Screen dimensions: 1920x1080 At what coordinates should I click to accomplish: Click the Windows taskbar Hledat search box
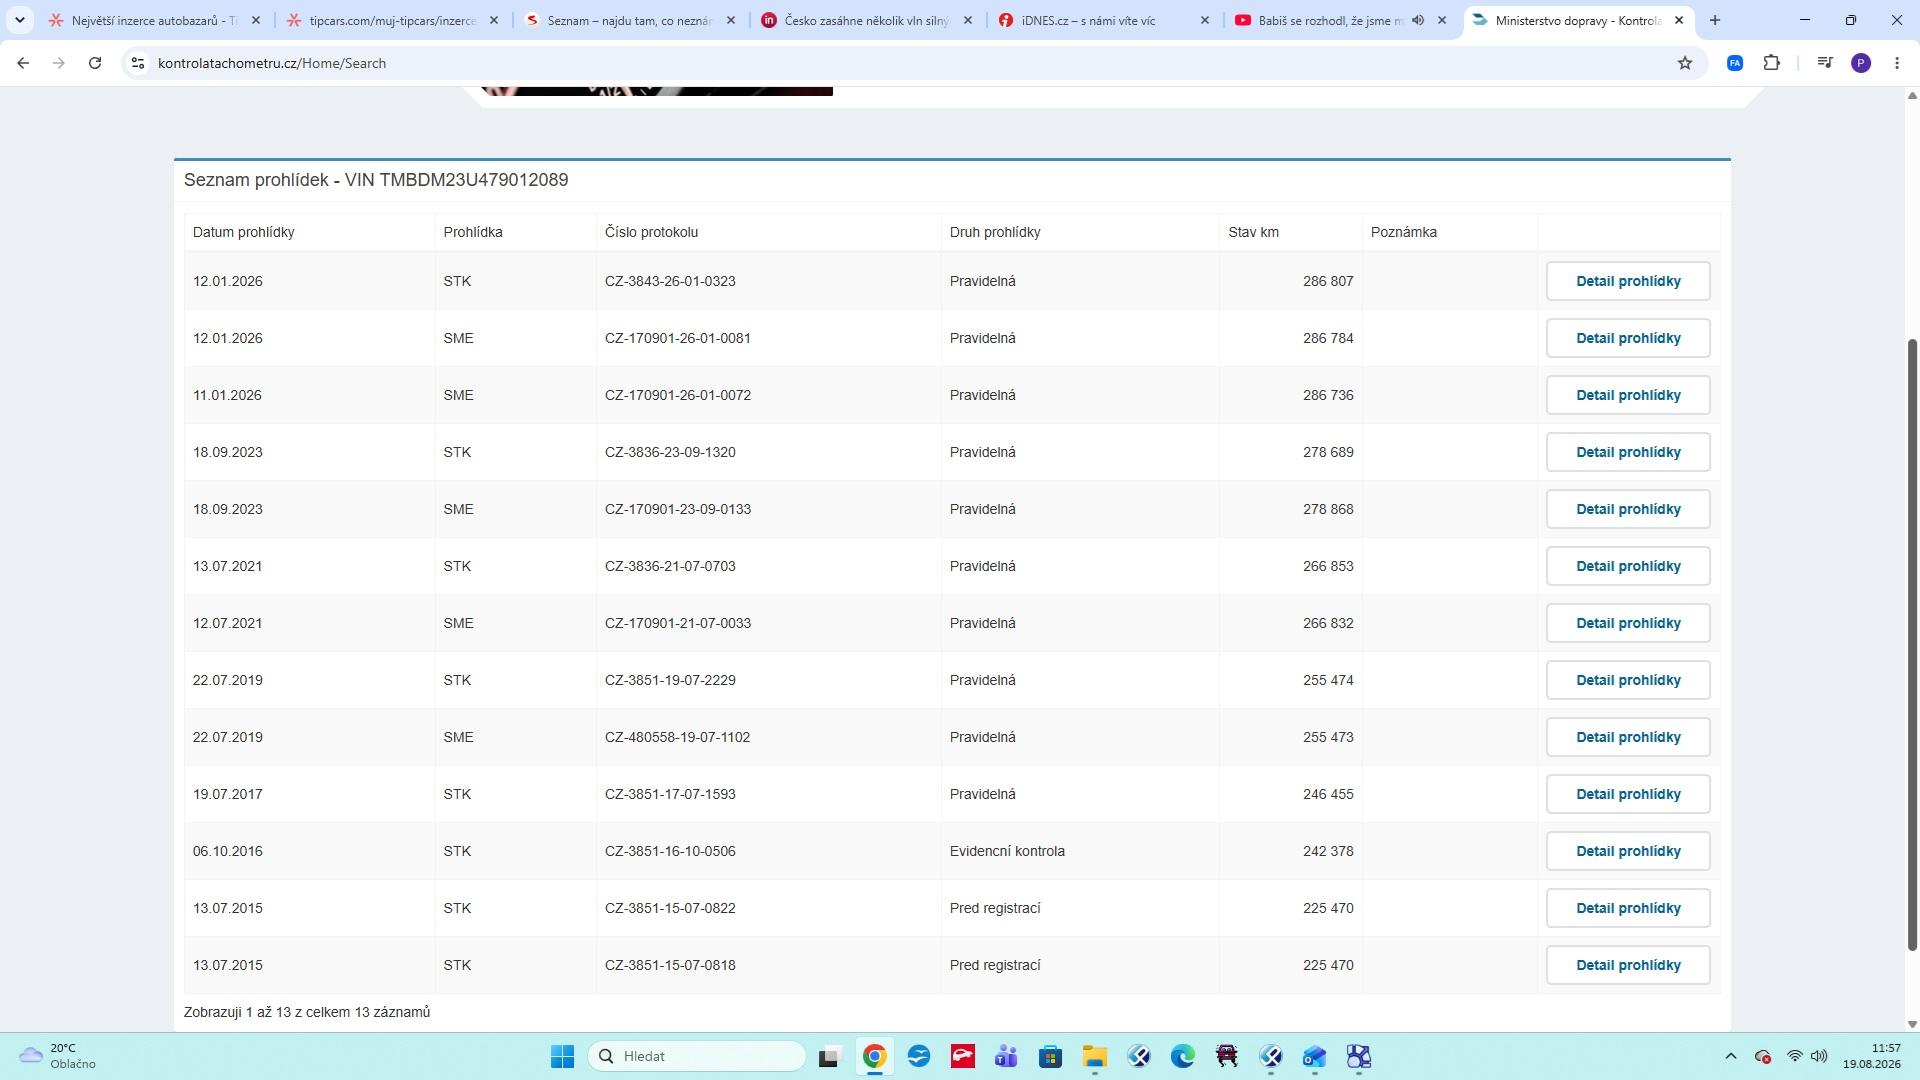point(697,1056)
